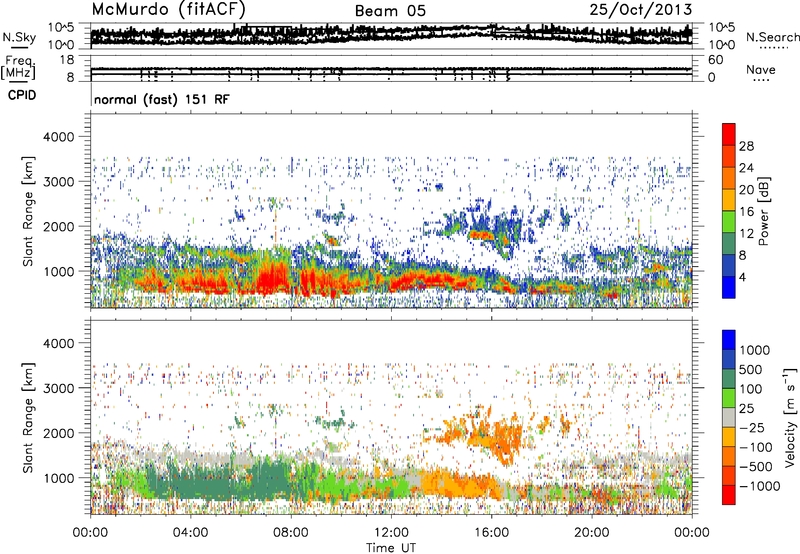Click the Velocity [m s-1] color bar label
The height and width of the screenshot is (554, 800).
tap(790, 417)
